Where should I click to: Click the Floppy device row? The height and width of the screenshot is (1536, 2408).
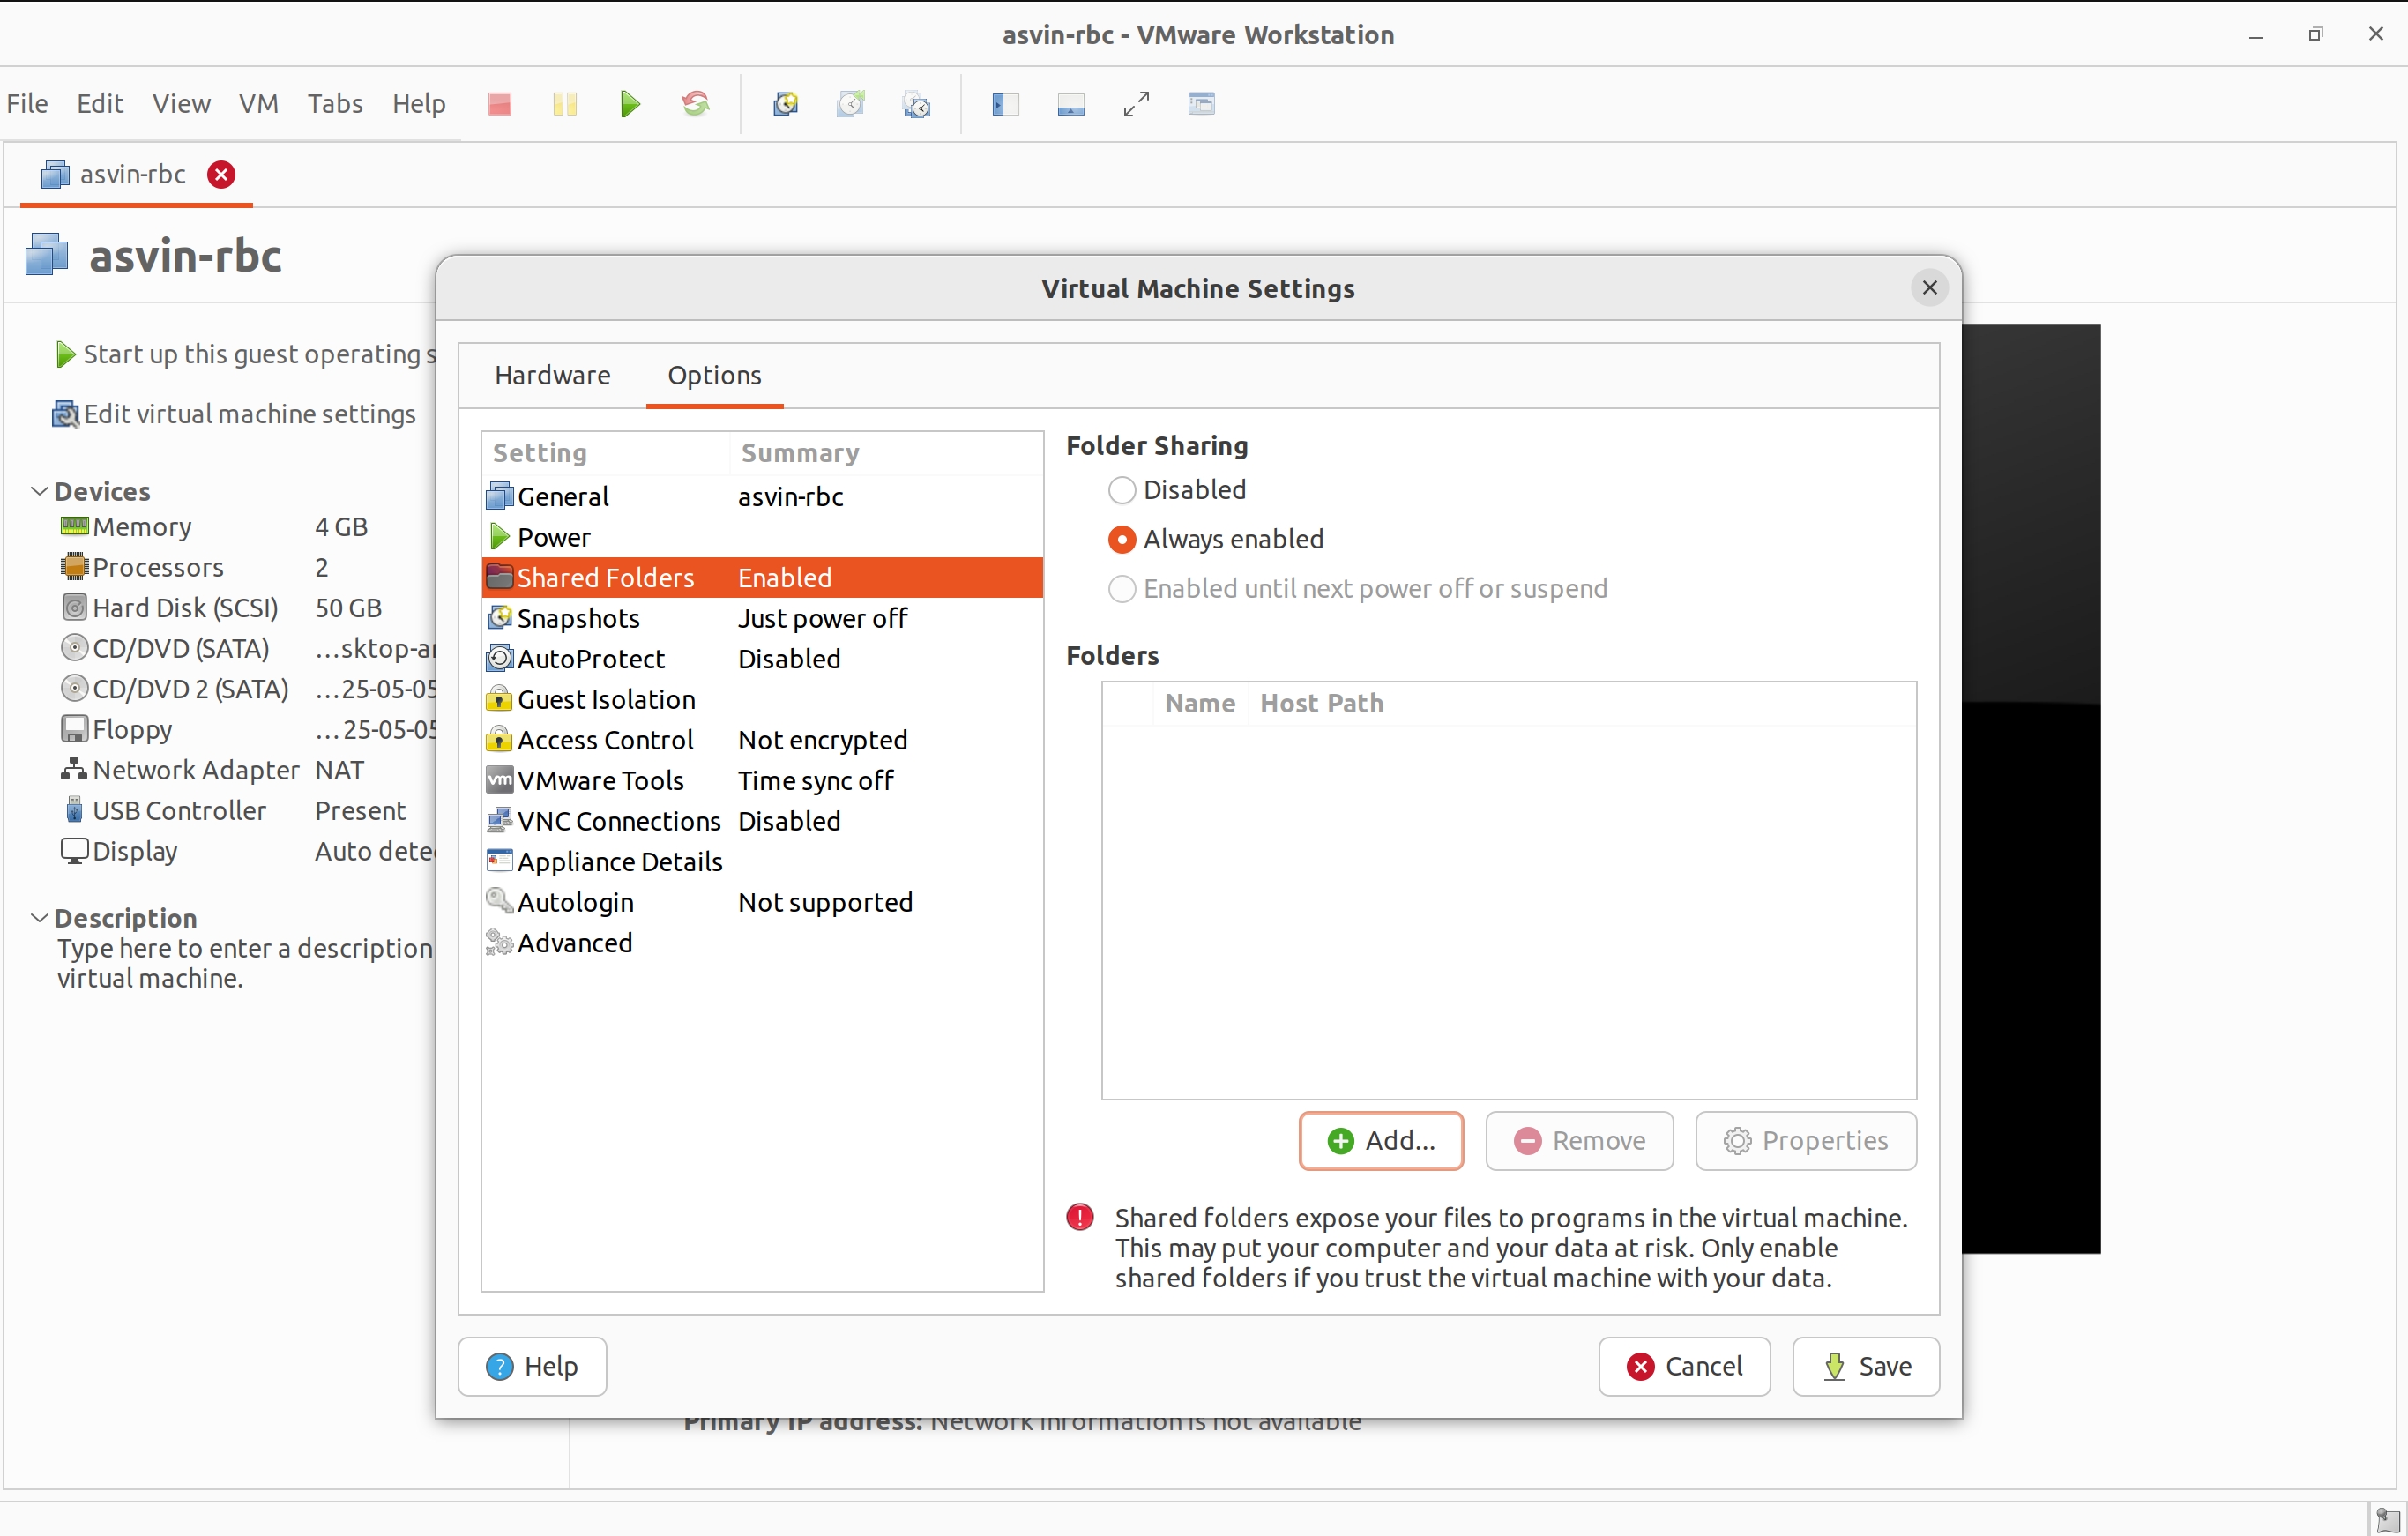coord(247,730)
